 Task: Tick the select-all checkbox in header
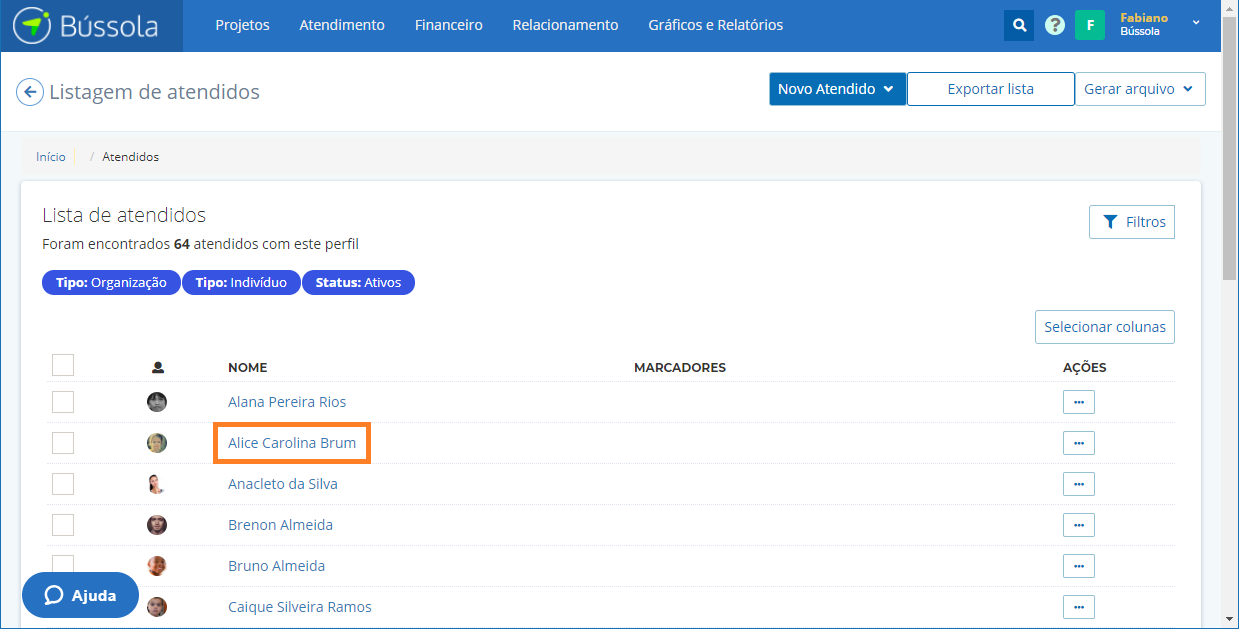click(63, 365)
